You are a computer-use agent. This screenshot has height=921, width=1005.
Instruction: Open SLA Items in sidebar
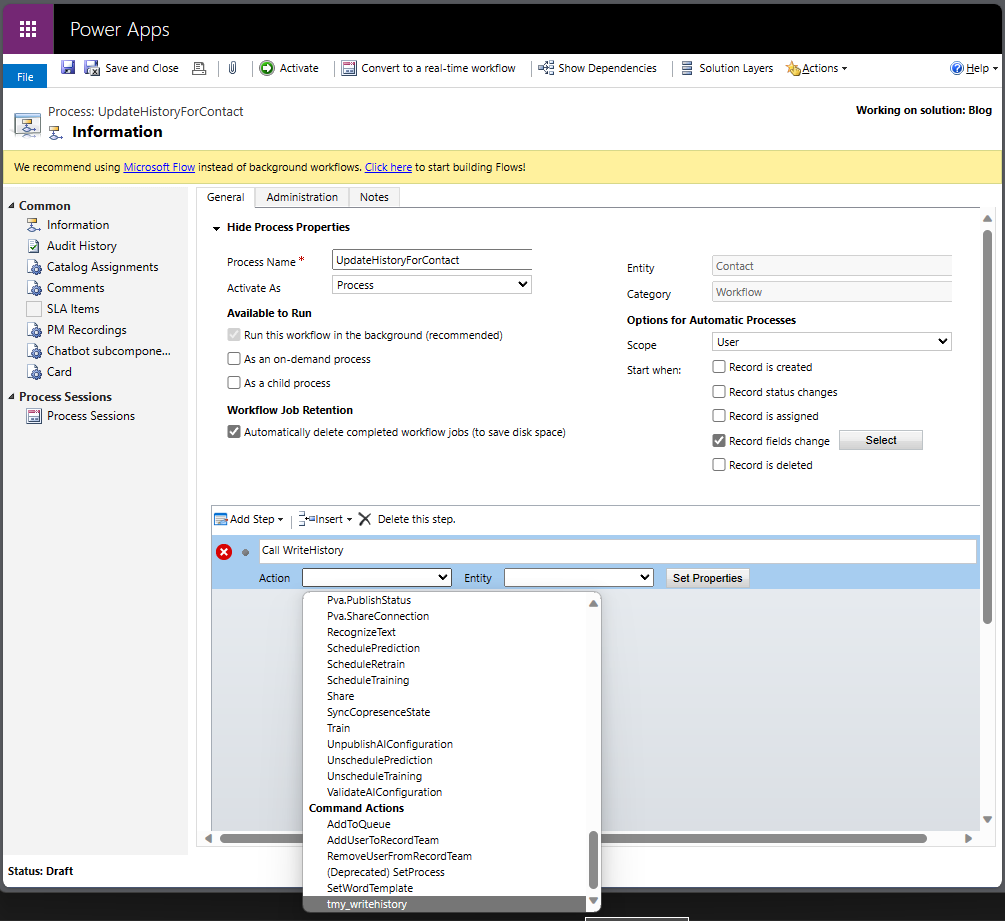point(72,309)
